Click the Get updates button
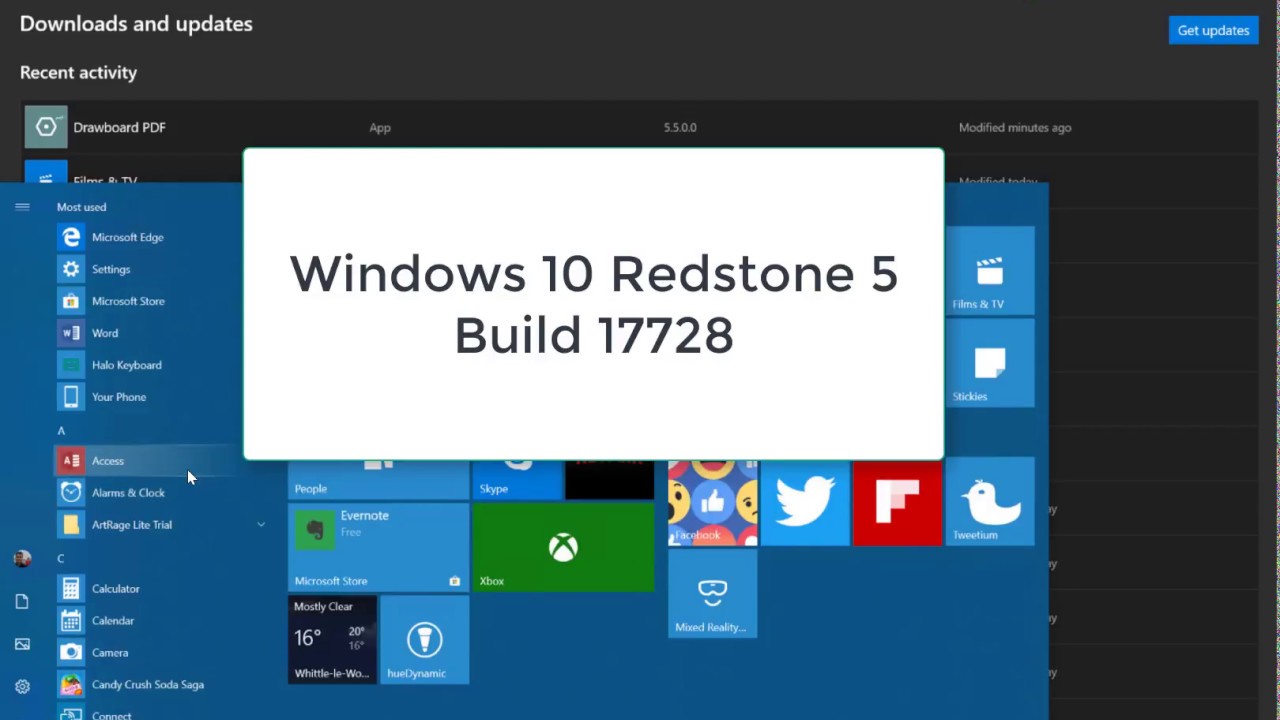 [x=1213, y=30]
